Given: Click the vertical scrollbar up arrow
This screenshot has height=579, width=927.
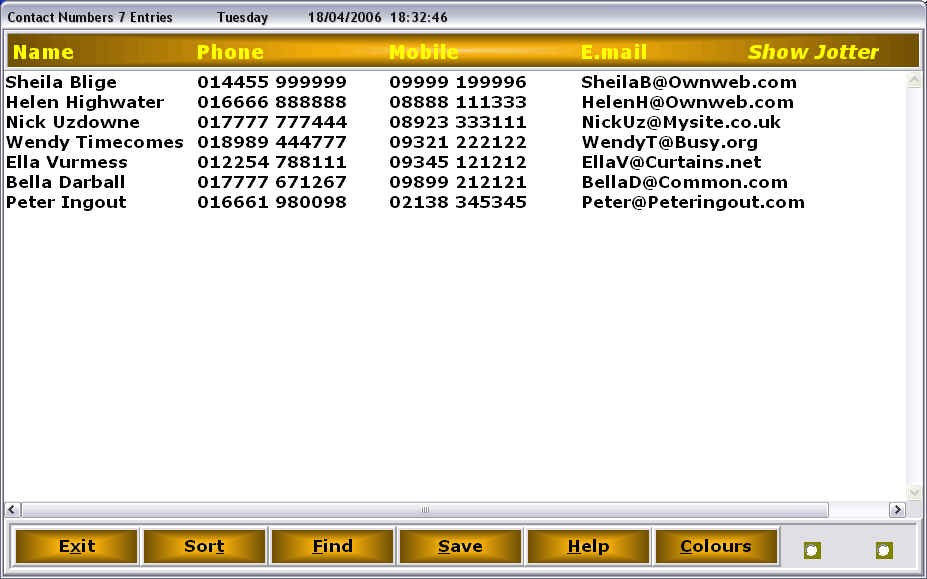Looking at the screenshot, I should pos(914,79).
